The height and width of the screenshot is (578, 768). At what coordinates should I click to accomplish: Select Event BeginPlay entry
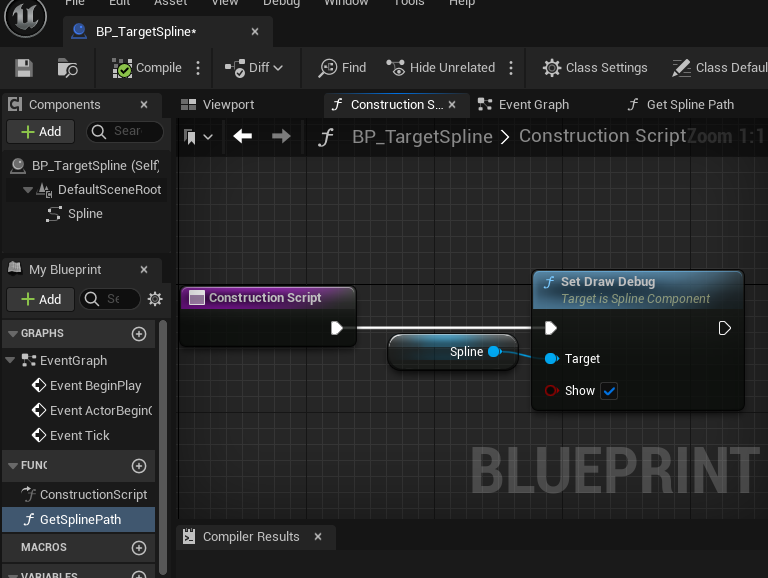86,385
